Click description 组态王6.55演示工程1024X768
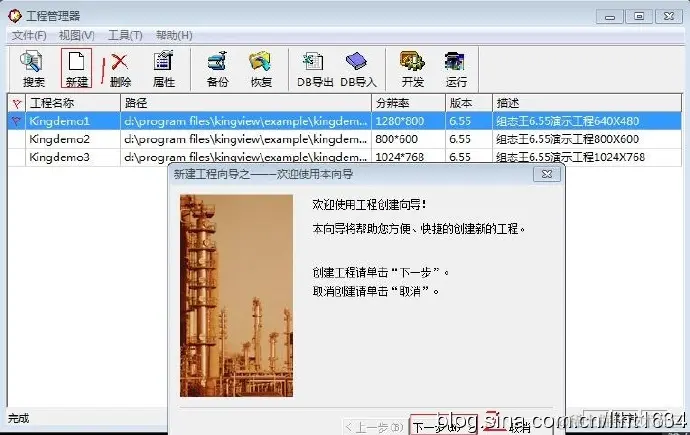Screen dimensions: 690x435 click(570, 157)
